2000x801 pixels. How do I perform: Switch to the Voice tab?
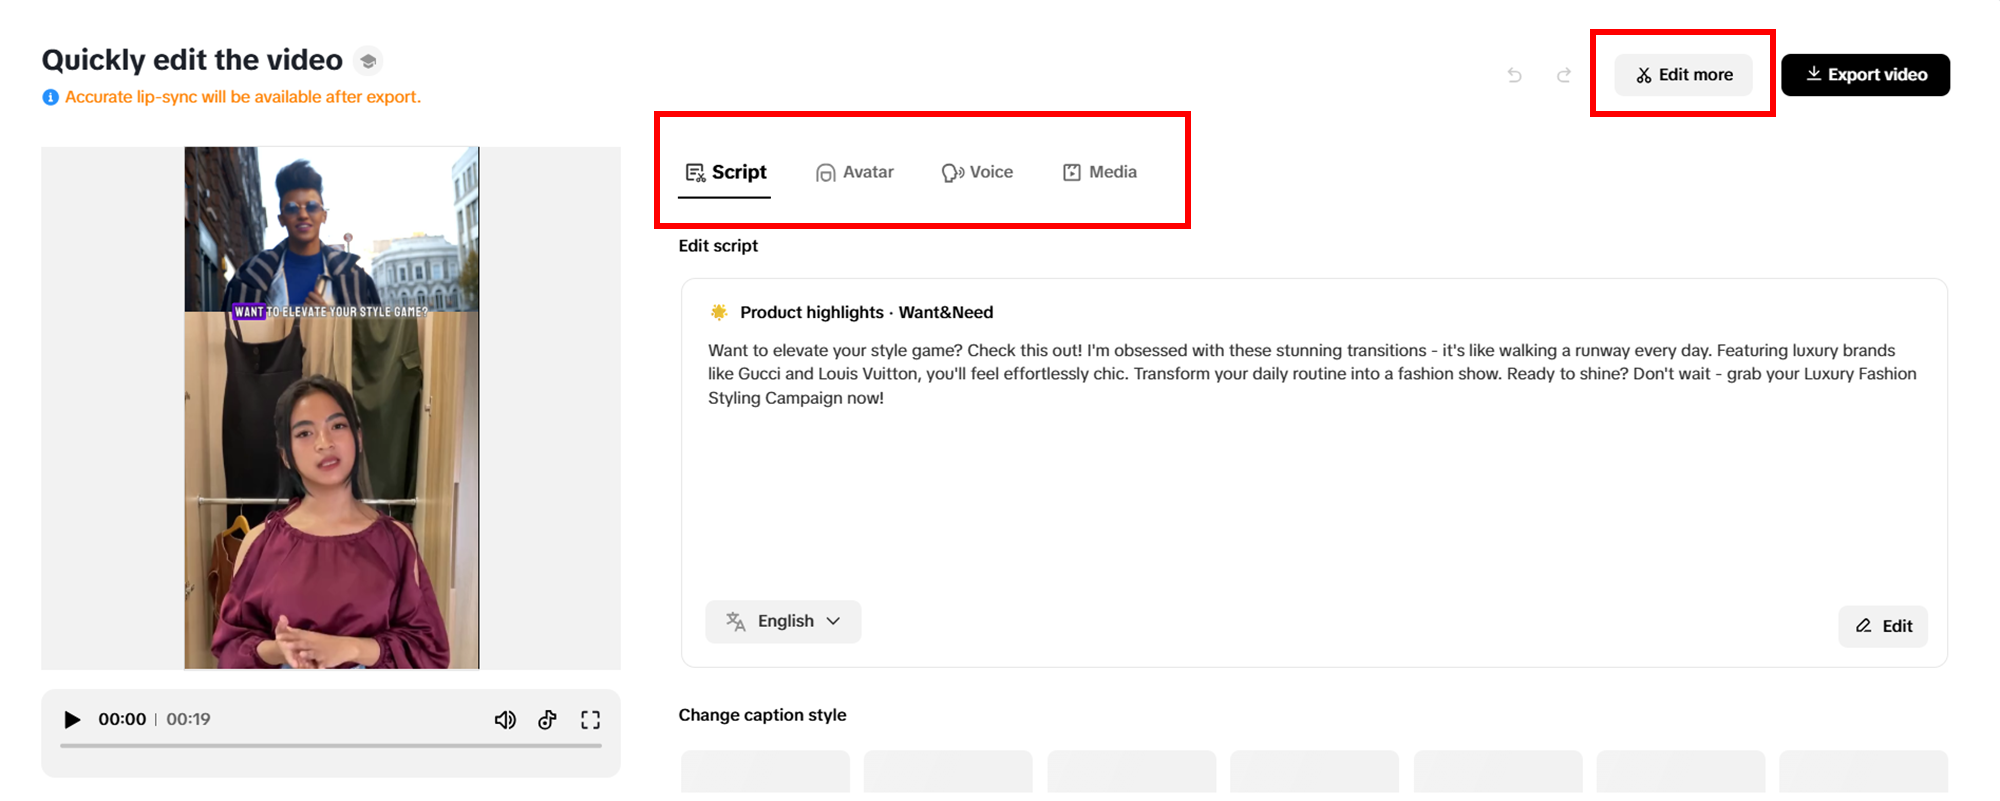978,172
